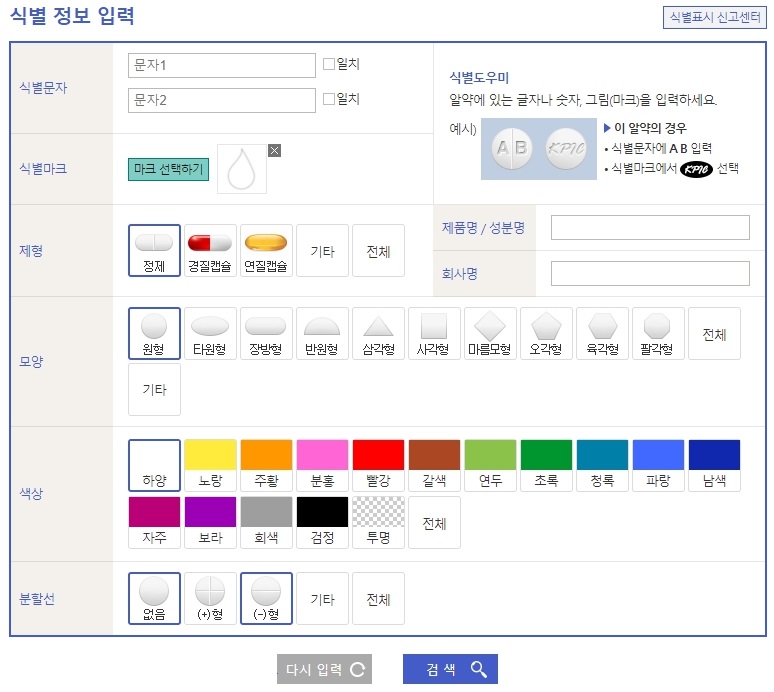Select the 경질캡슐 hard capsule icon
This screenshot has width=774, height=692.
coord(210,250)
